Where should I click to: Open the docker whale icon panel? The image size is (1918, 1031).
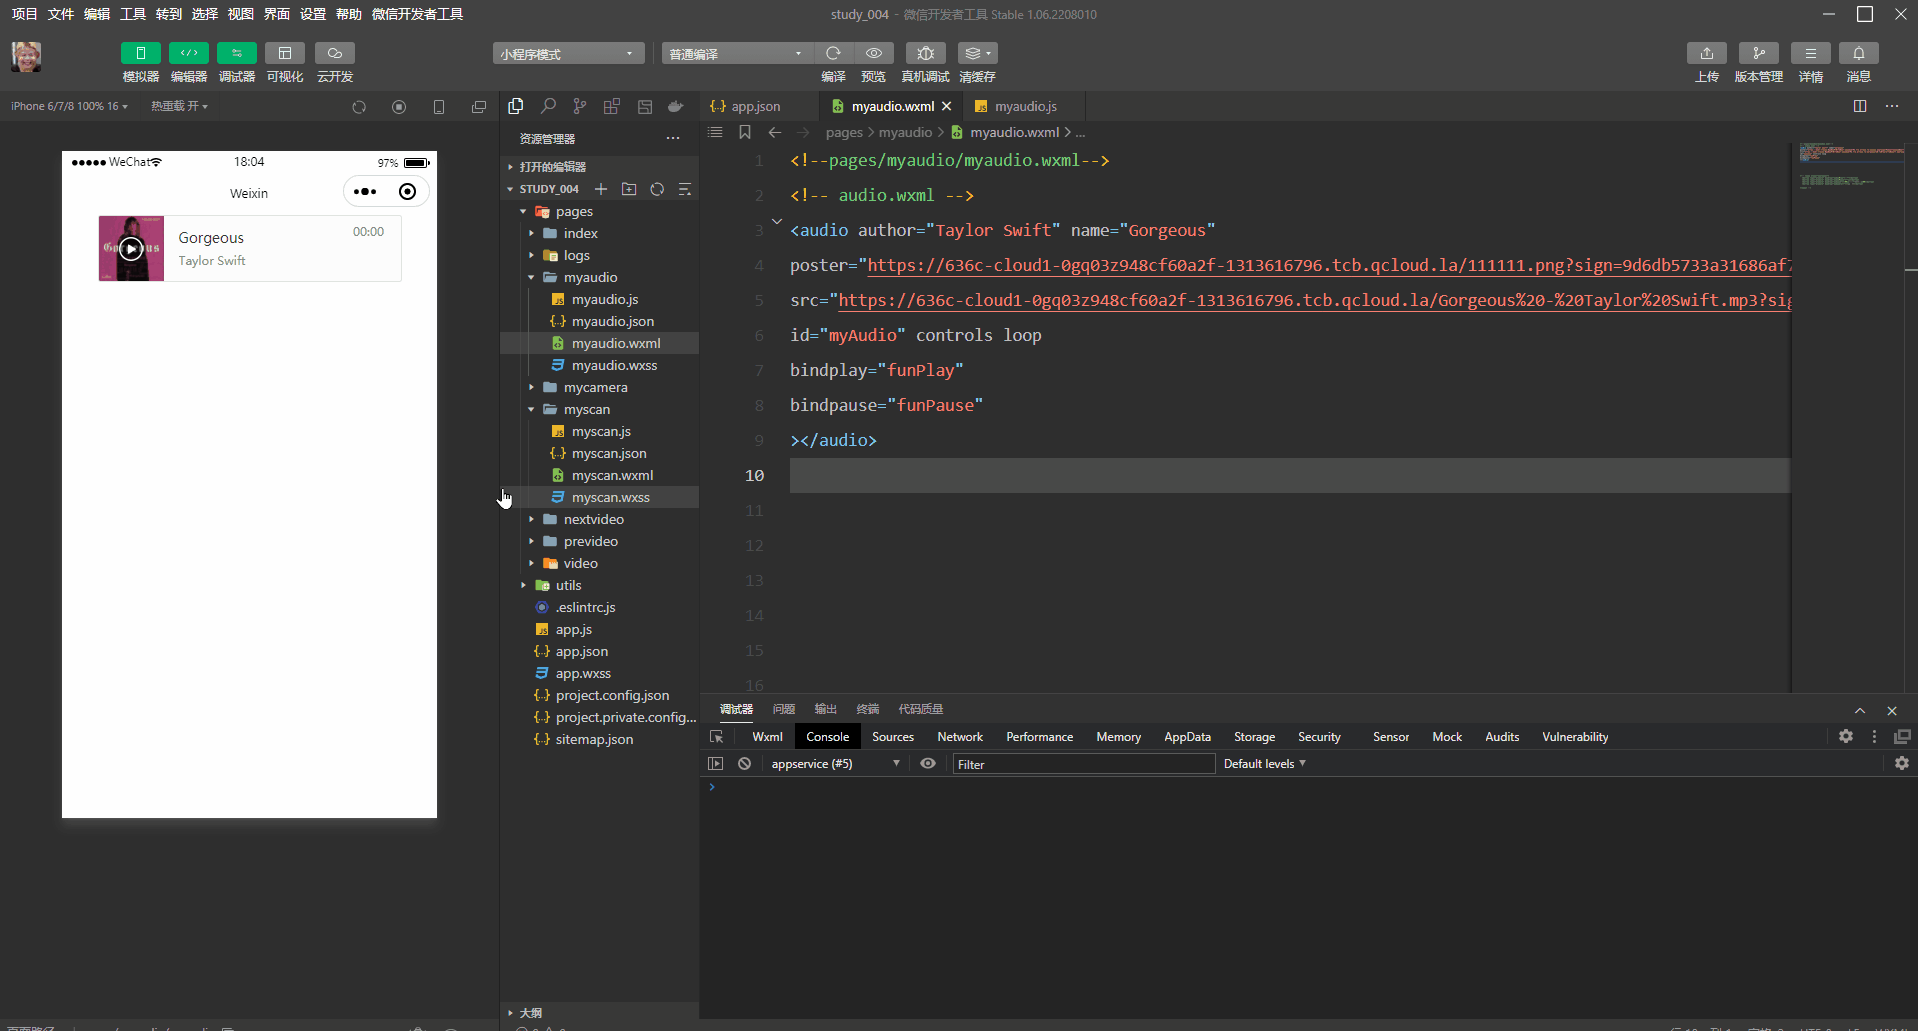tap(676, 106)
